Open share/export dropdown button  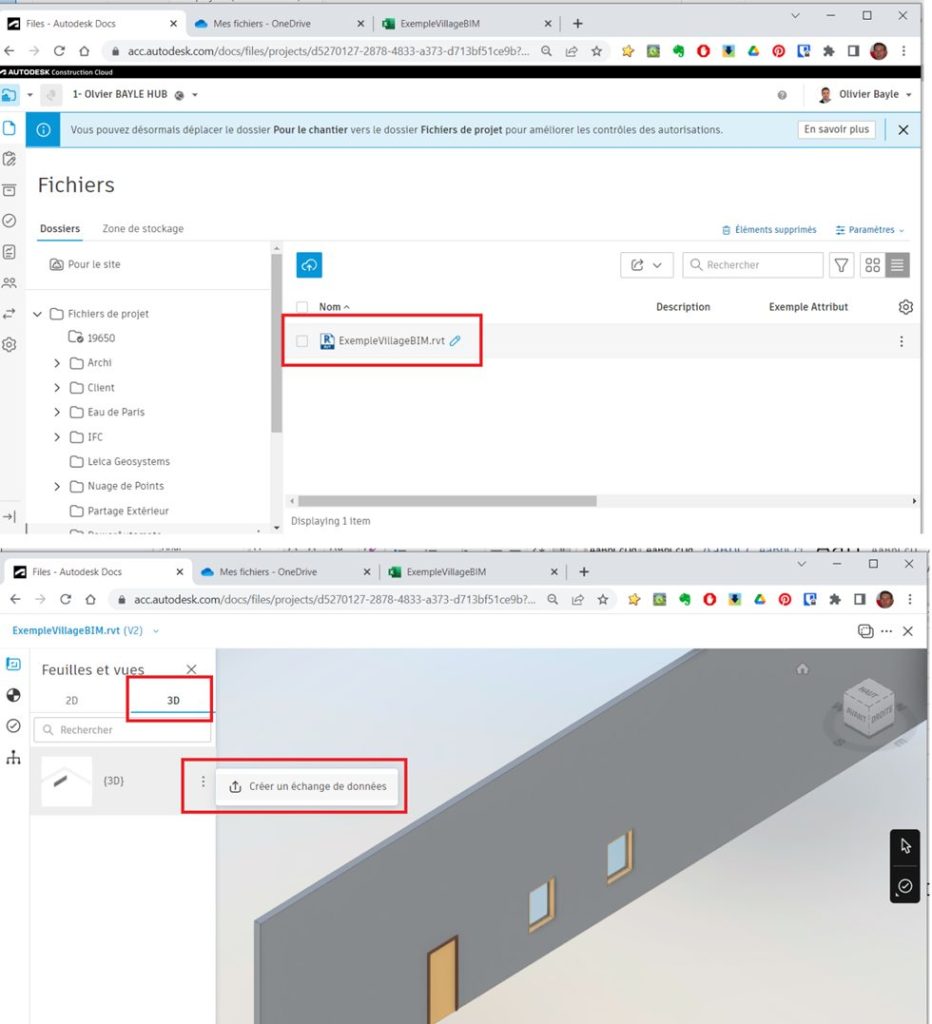(x=647, y=264)
